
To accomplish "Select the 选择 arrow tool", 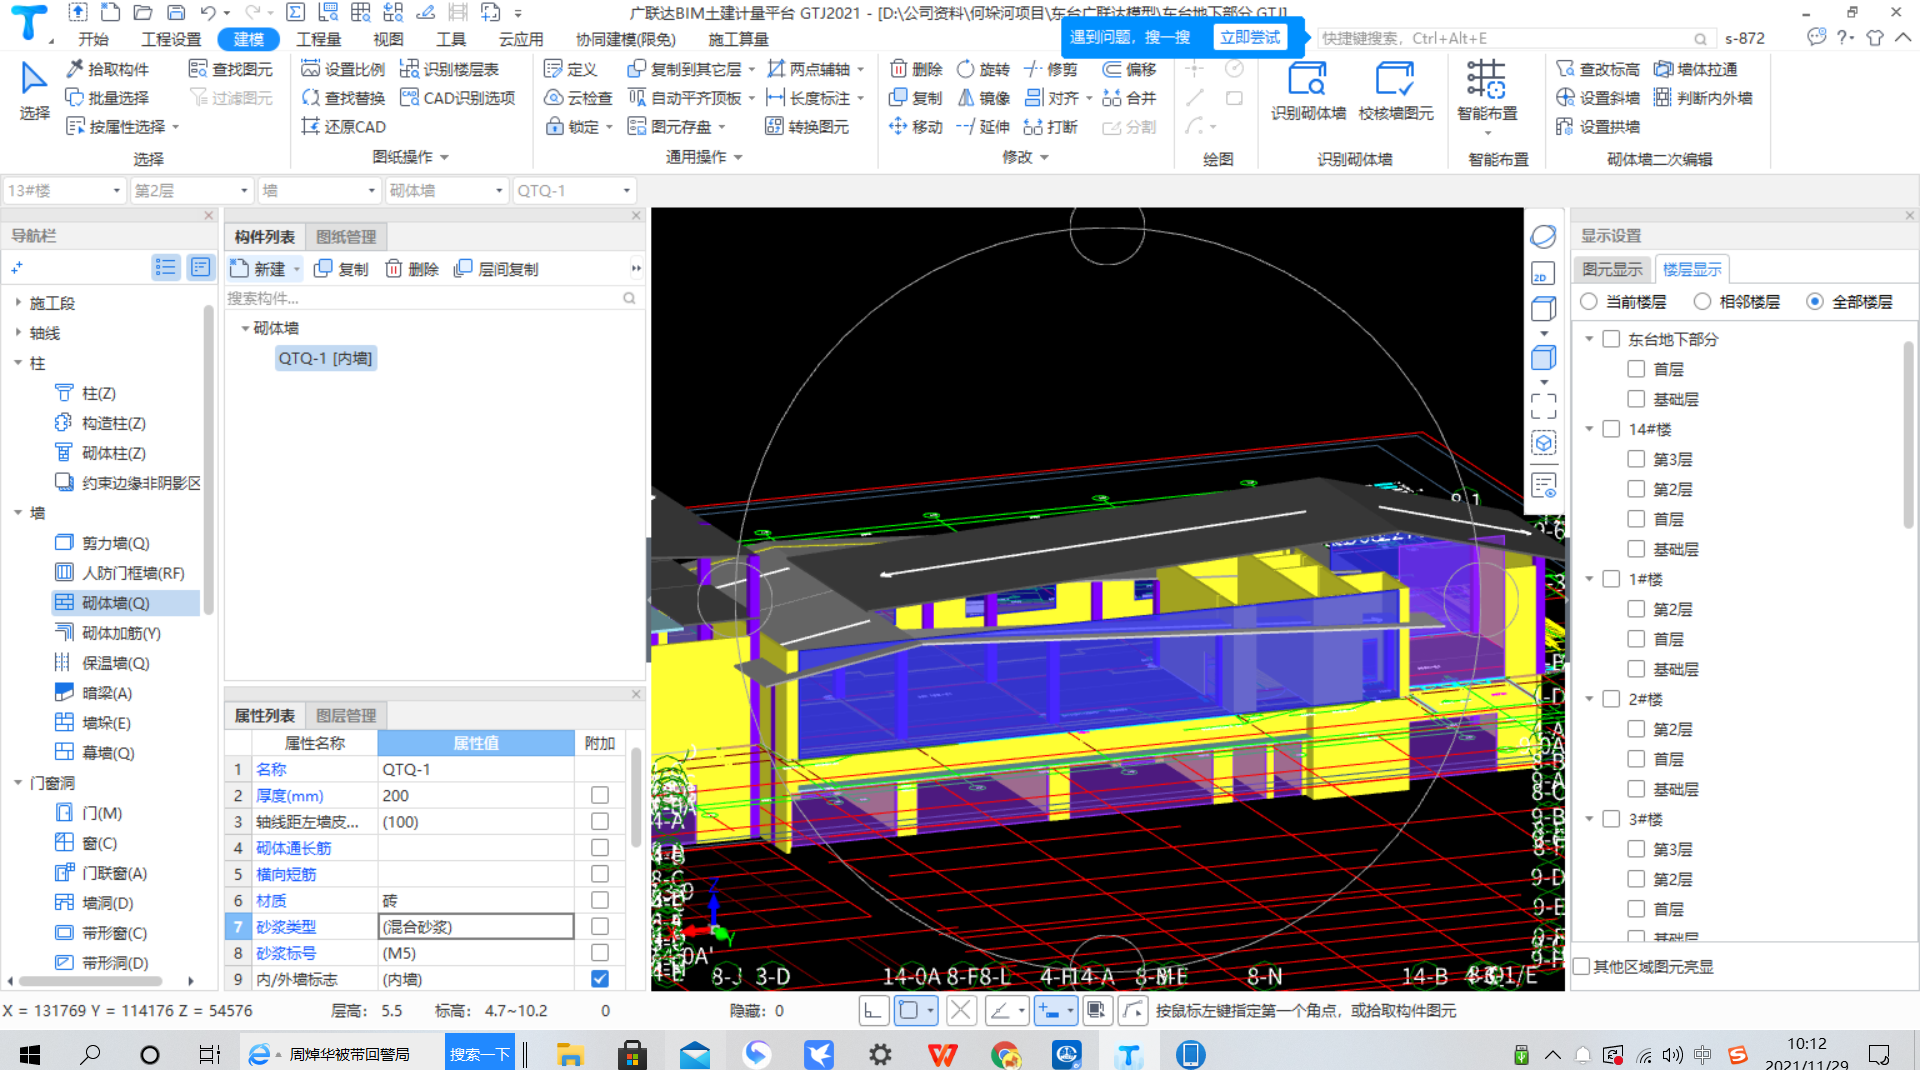I will (x=34, y=90).
